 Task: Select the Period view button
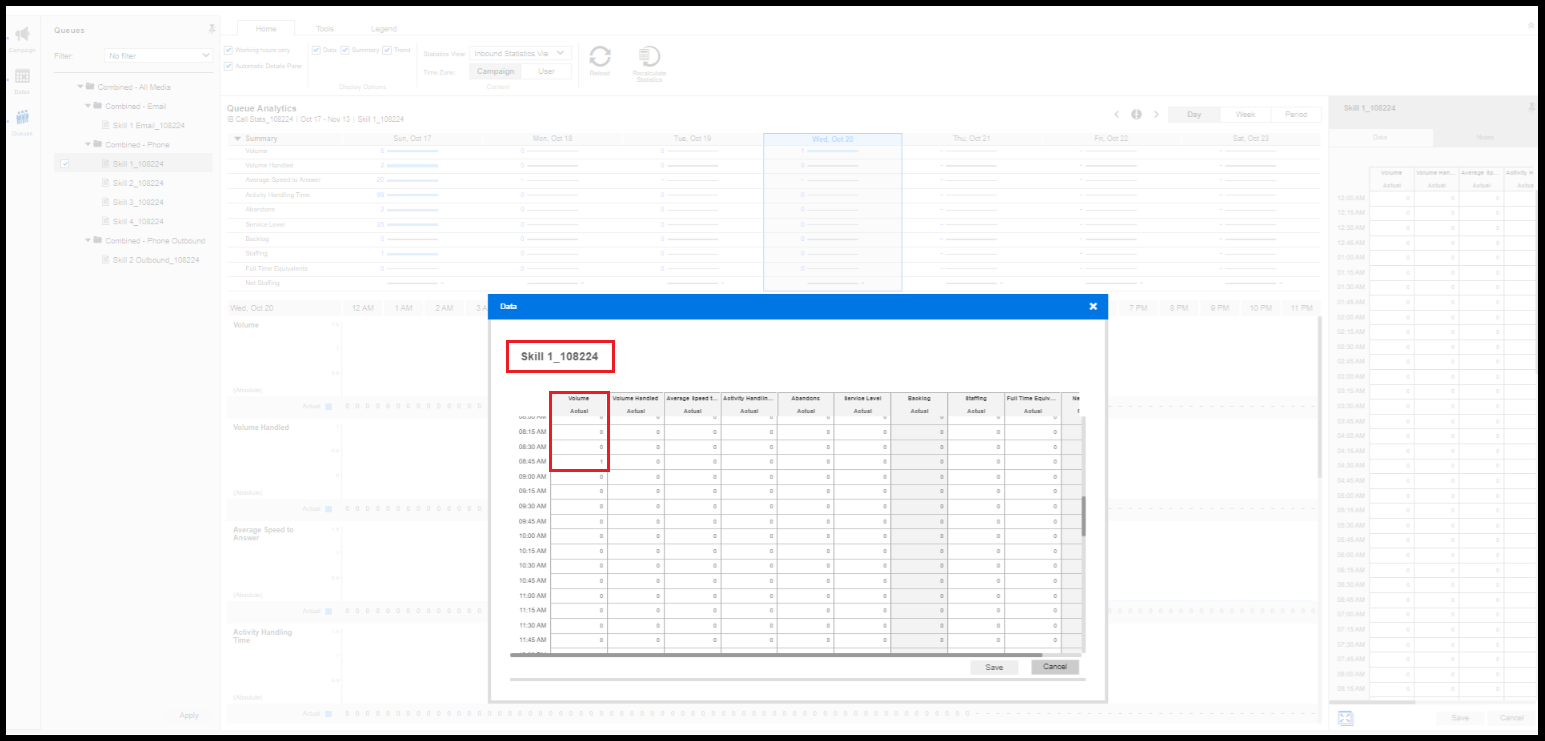[x=1296, y=114]
